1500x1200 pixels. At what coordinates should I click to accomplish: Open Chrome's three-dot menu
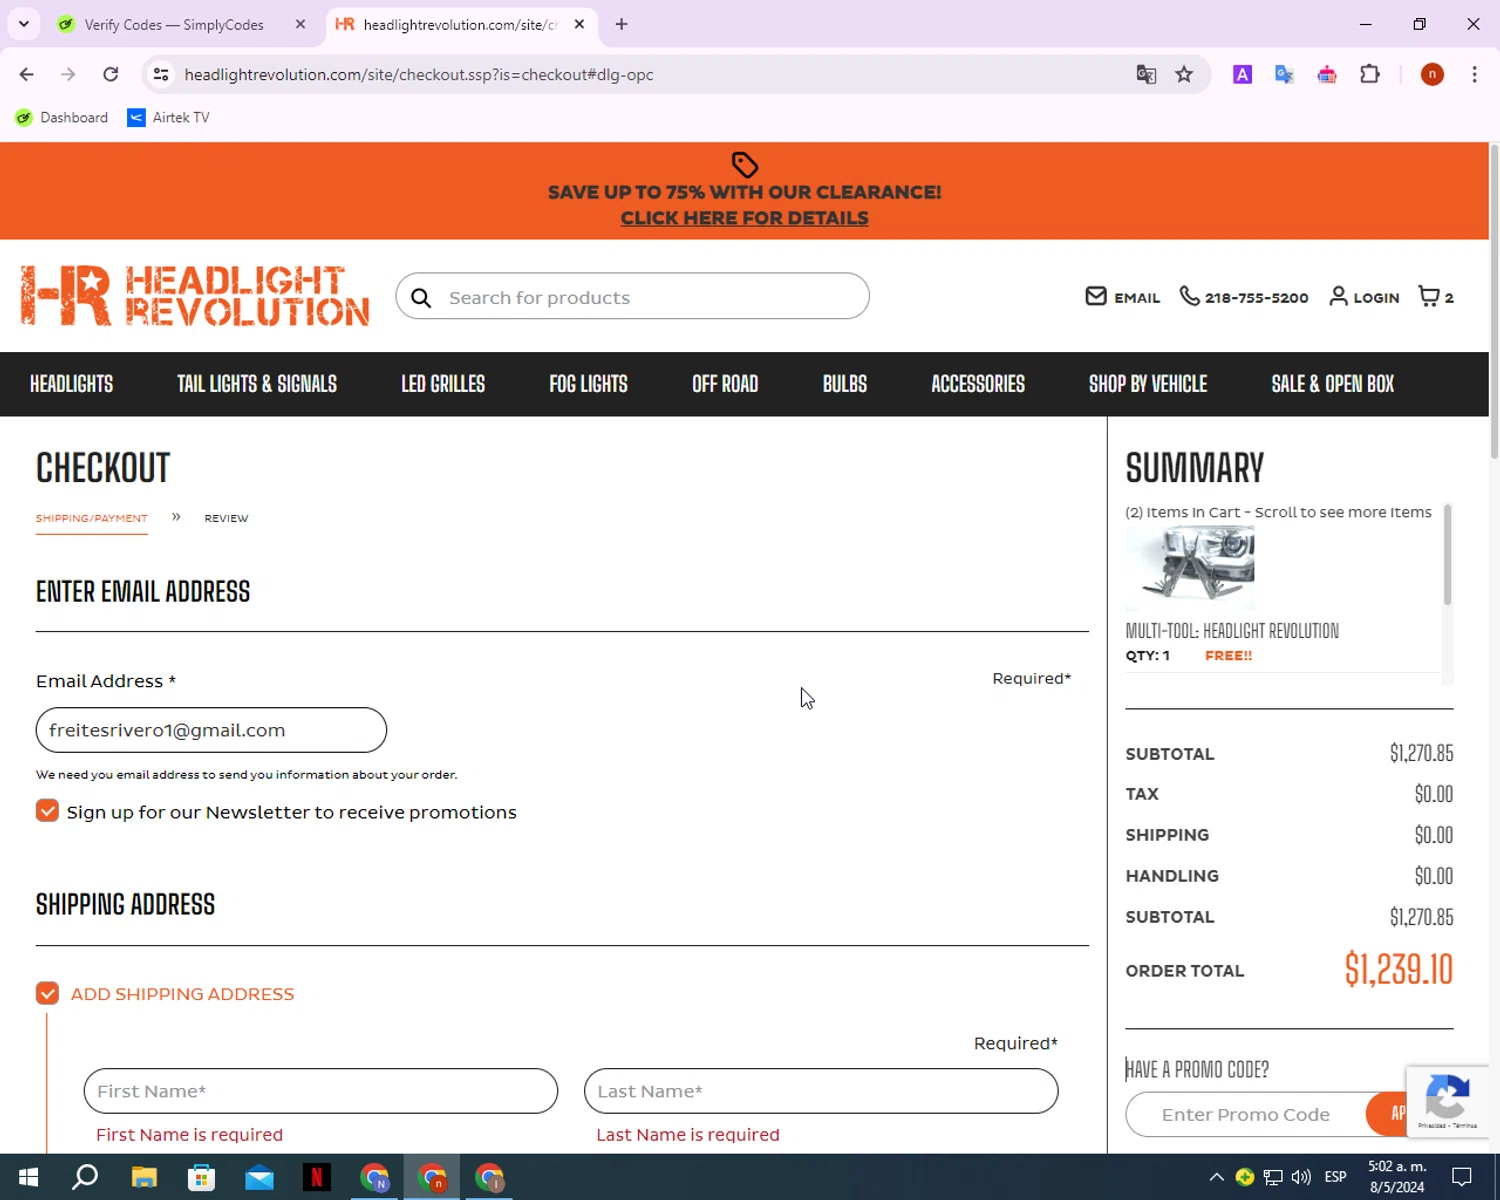[x=1474, y=74]
